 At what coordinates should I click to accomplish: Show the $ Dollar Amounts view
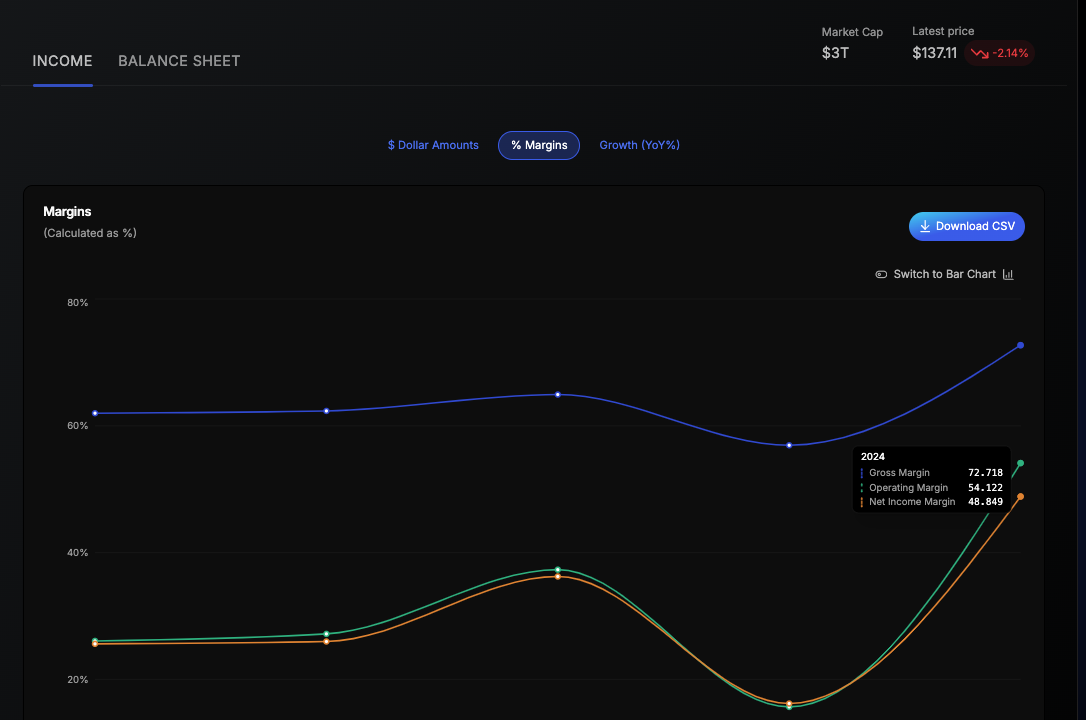pos(433,145)
